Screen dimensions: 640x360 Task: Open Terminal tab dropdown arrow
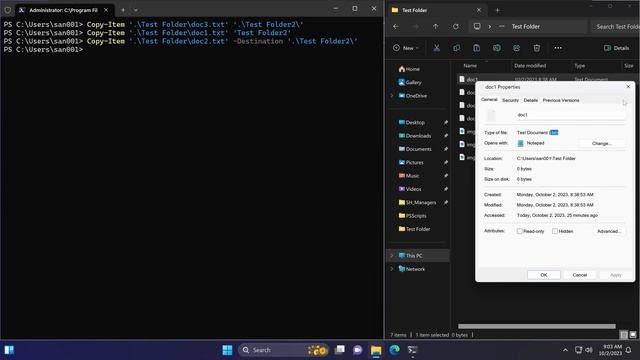[x=136, y=10]
